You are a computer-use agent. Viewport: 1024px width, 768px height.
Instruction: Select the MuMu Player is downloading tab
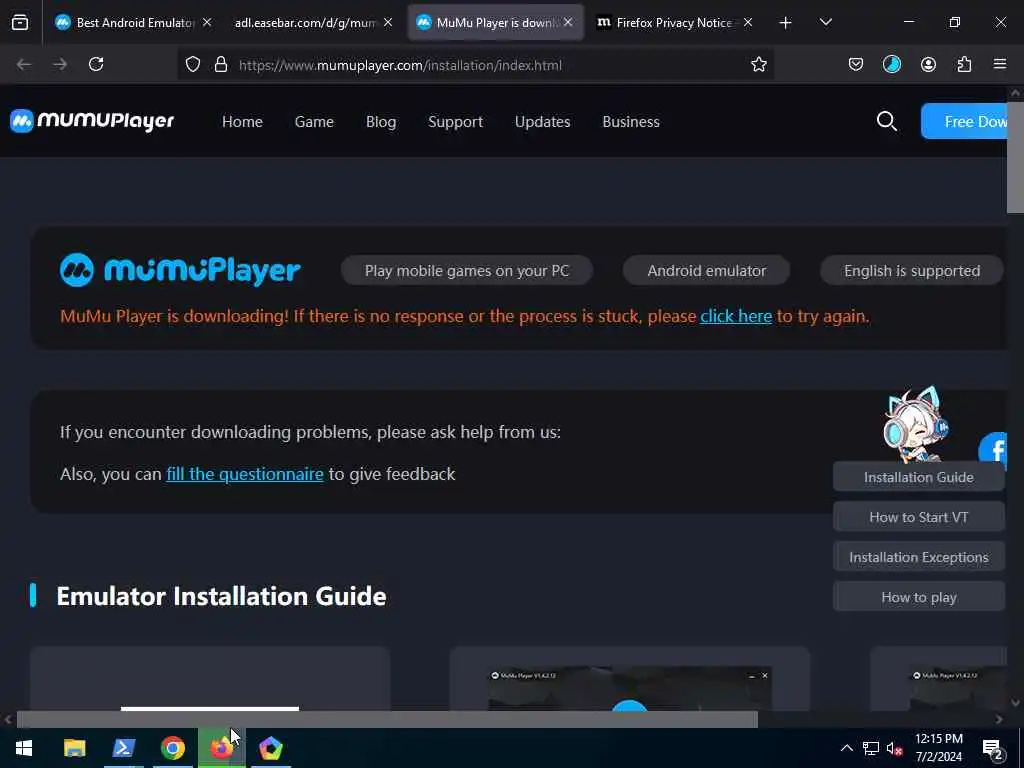click(496, 23)
